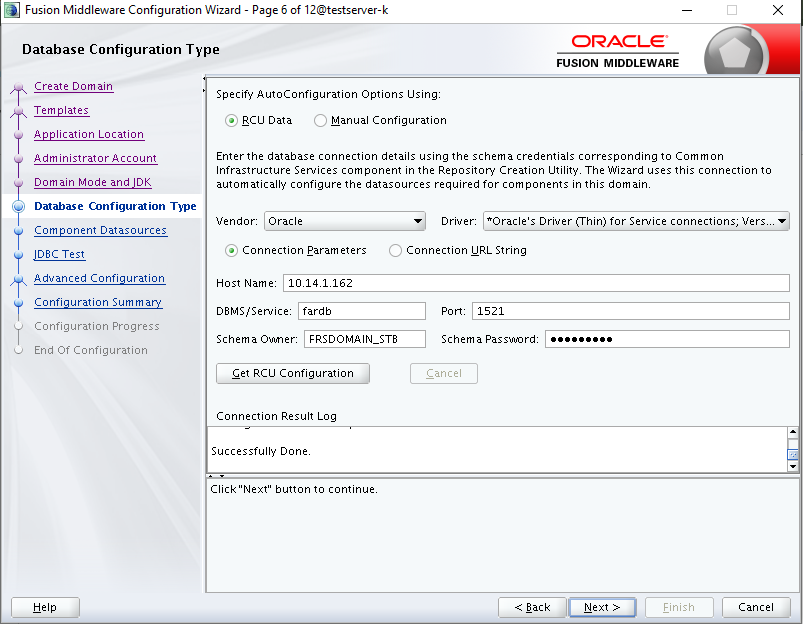
Task: Click the 'Click "Next" button to continue.' message
Action: (294, 489)
